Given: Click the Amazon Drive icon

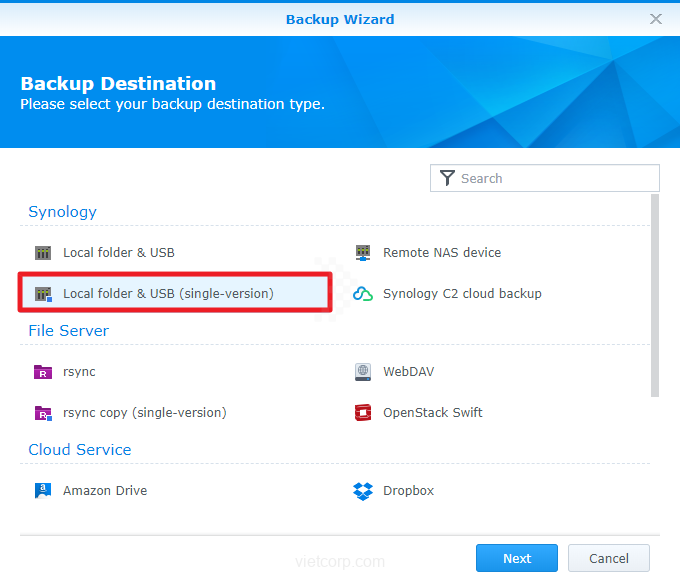Looking at the screenshot, I should [43, 491].
